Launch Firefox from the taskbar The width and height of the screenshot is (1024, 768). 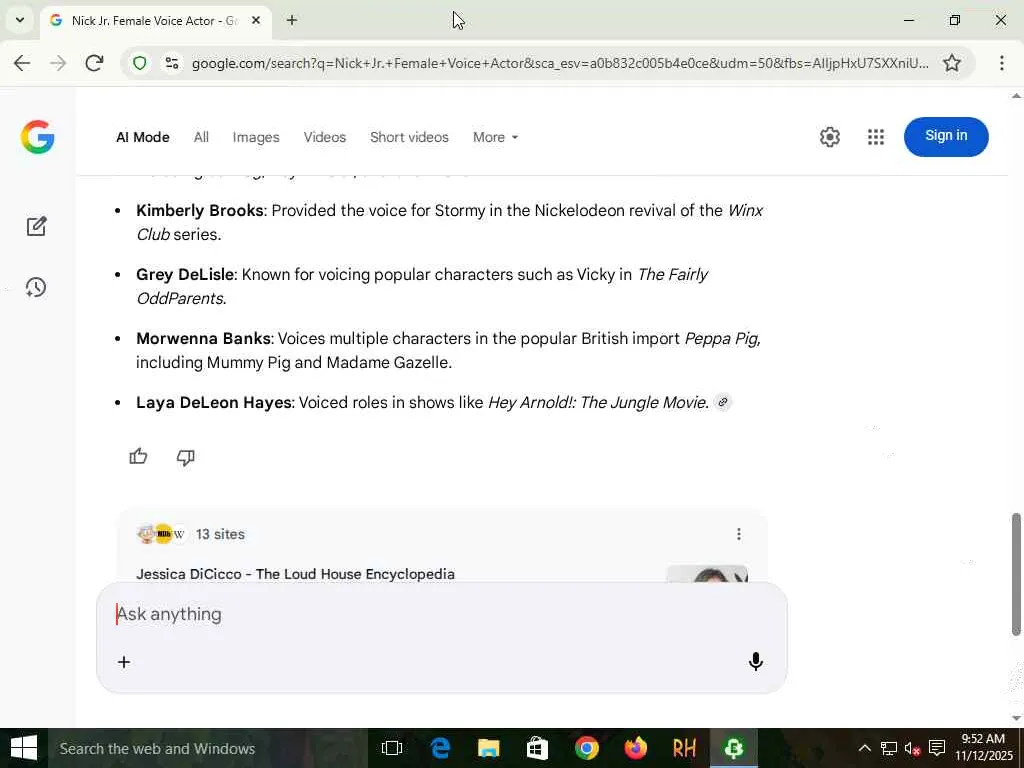(x=635, y=748)
